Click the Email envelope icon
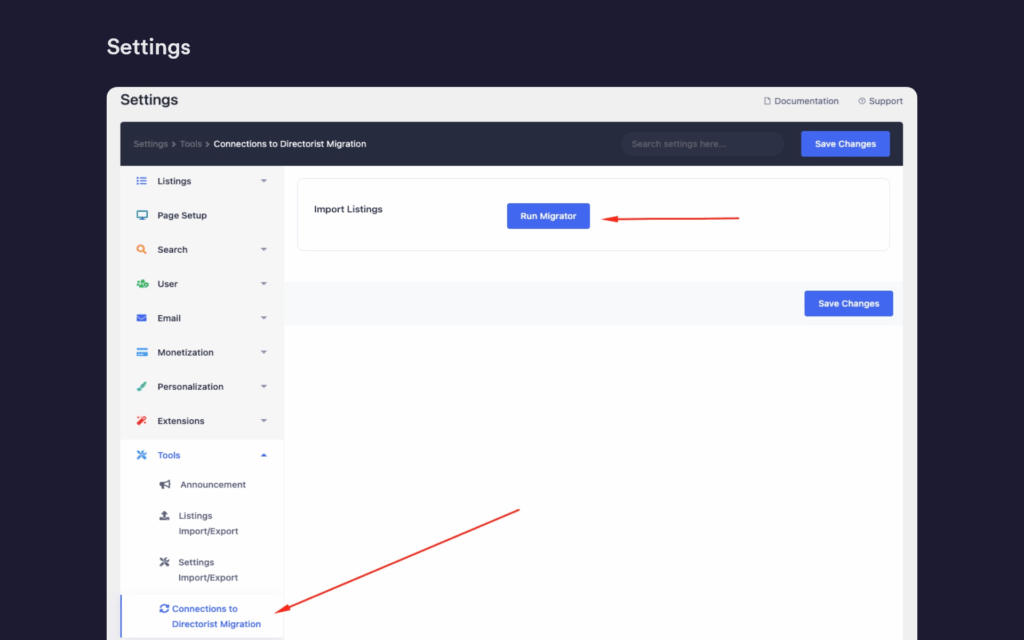Image resolution: width=1024 pixels, height=640 pixels. click(x=141, y=318)
